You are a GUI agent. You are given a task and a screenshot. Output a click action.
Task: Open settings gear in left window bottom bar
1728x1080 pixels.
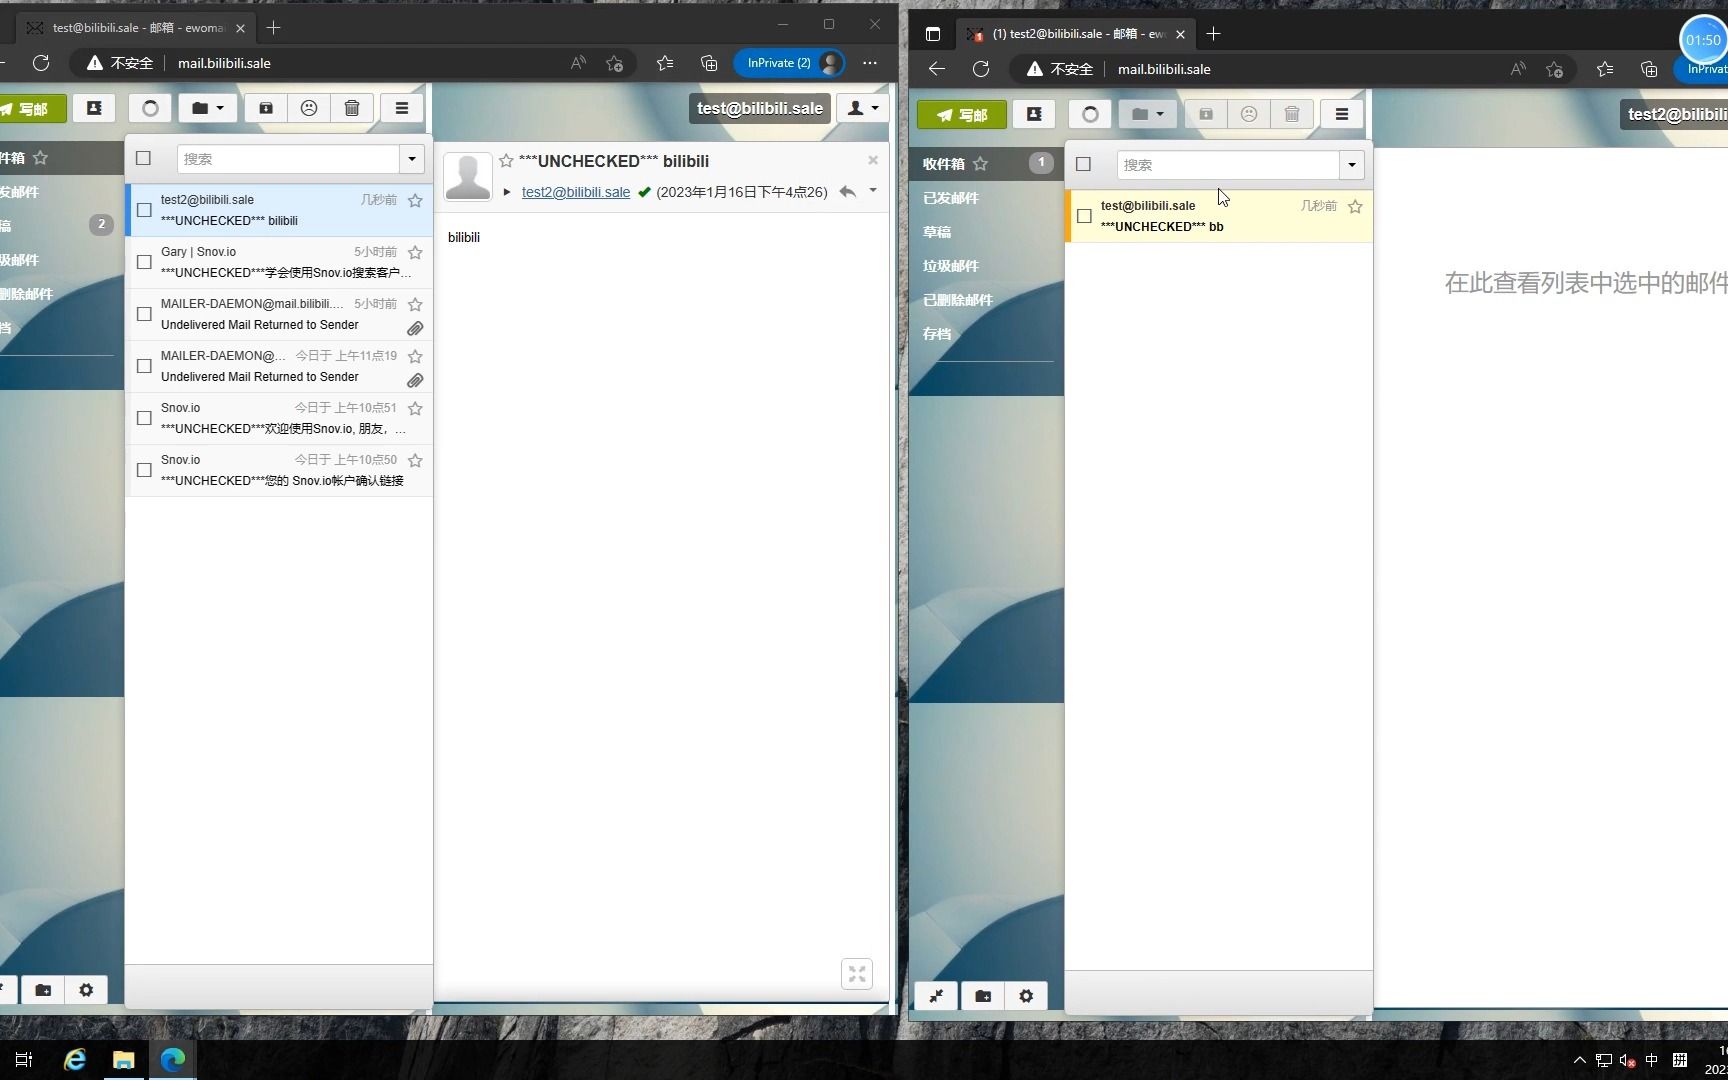[x=86, y=990]
